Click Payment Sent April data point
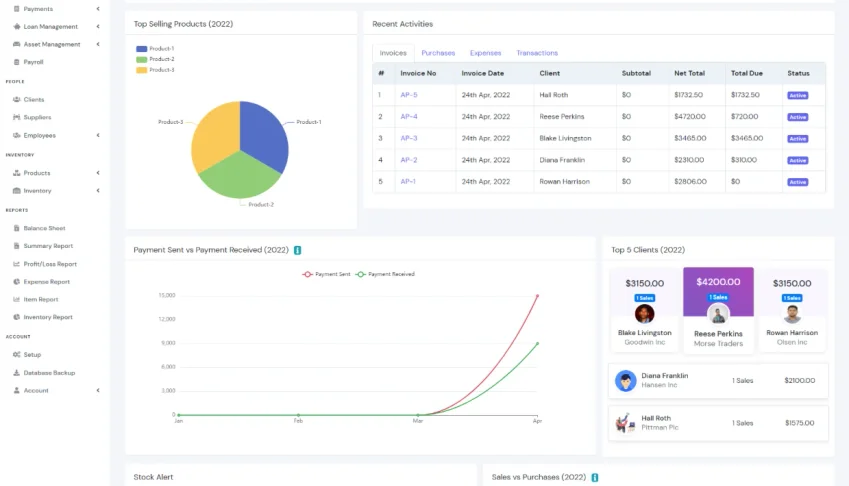This screenshot has height=486, width=849. [537, 295]
